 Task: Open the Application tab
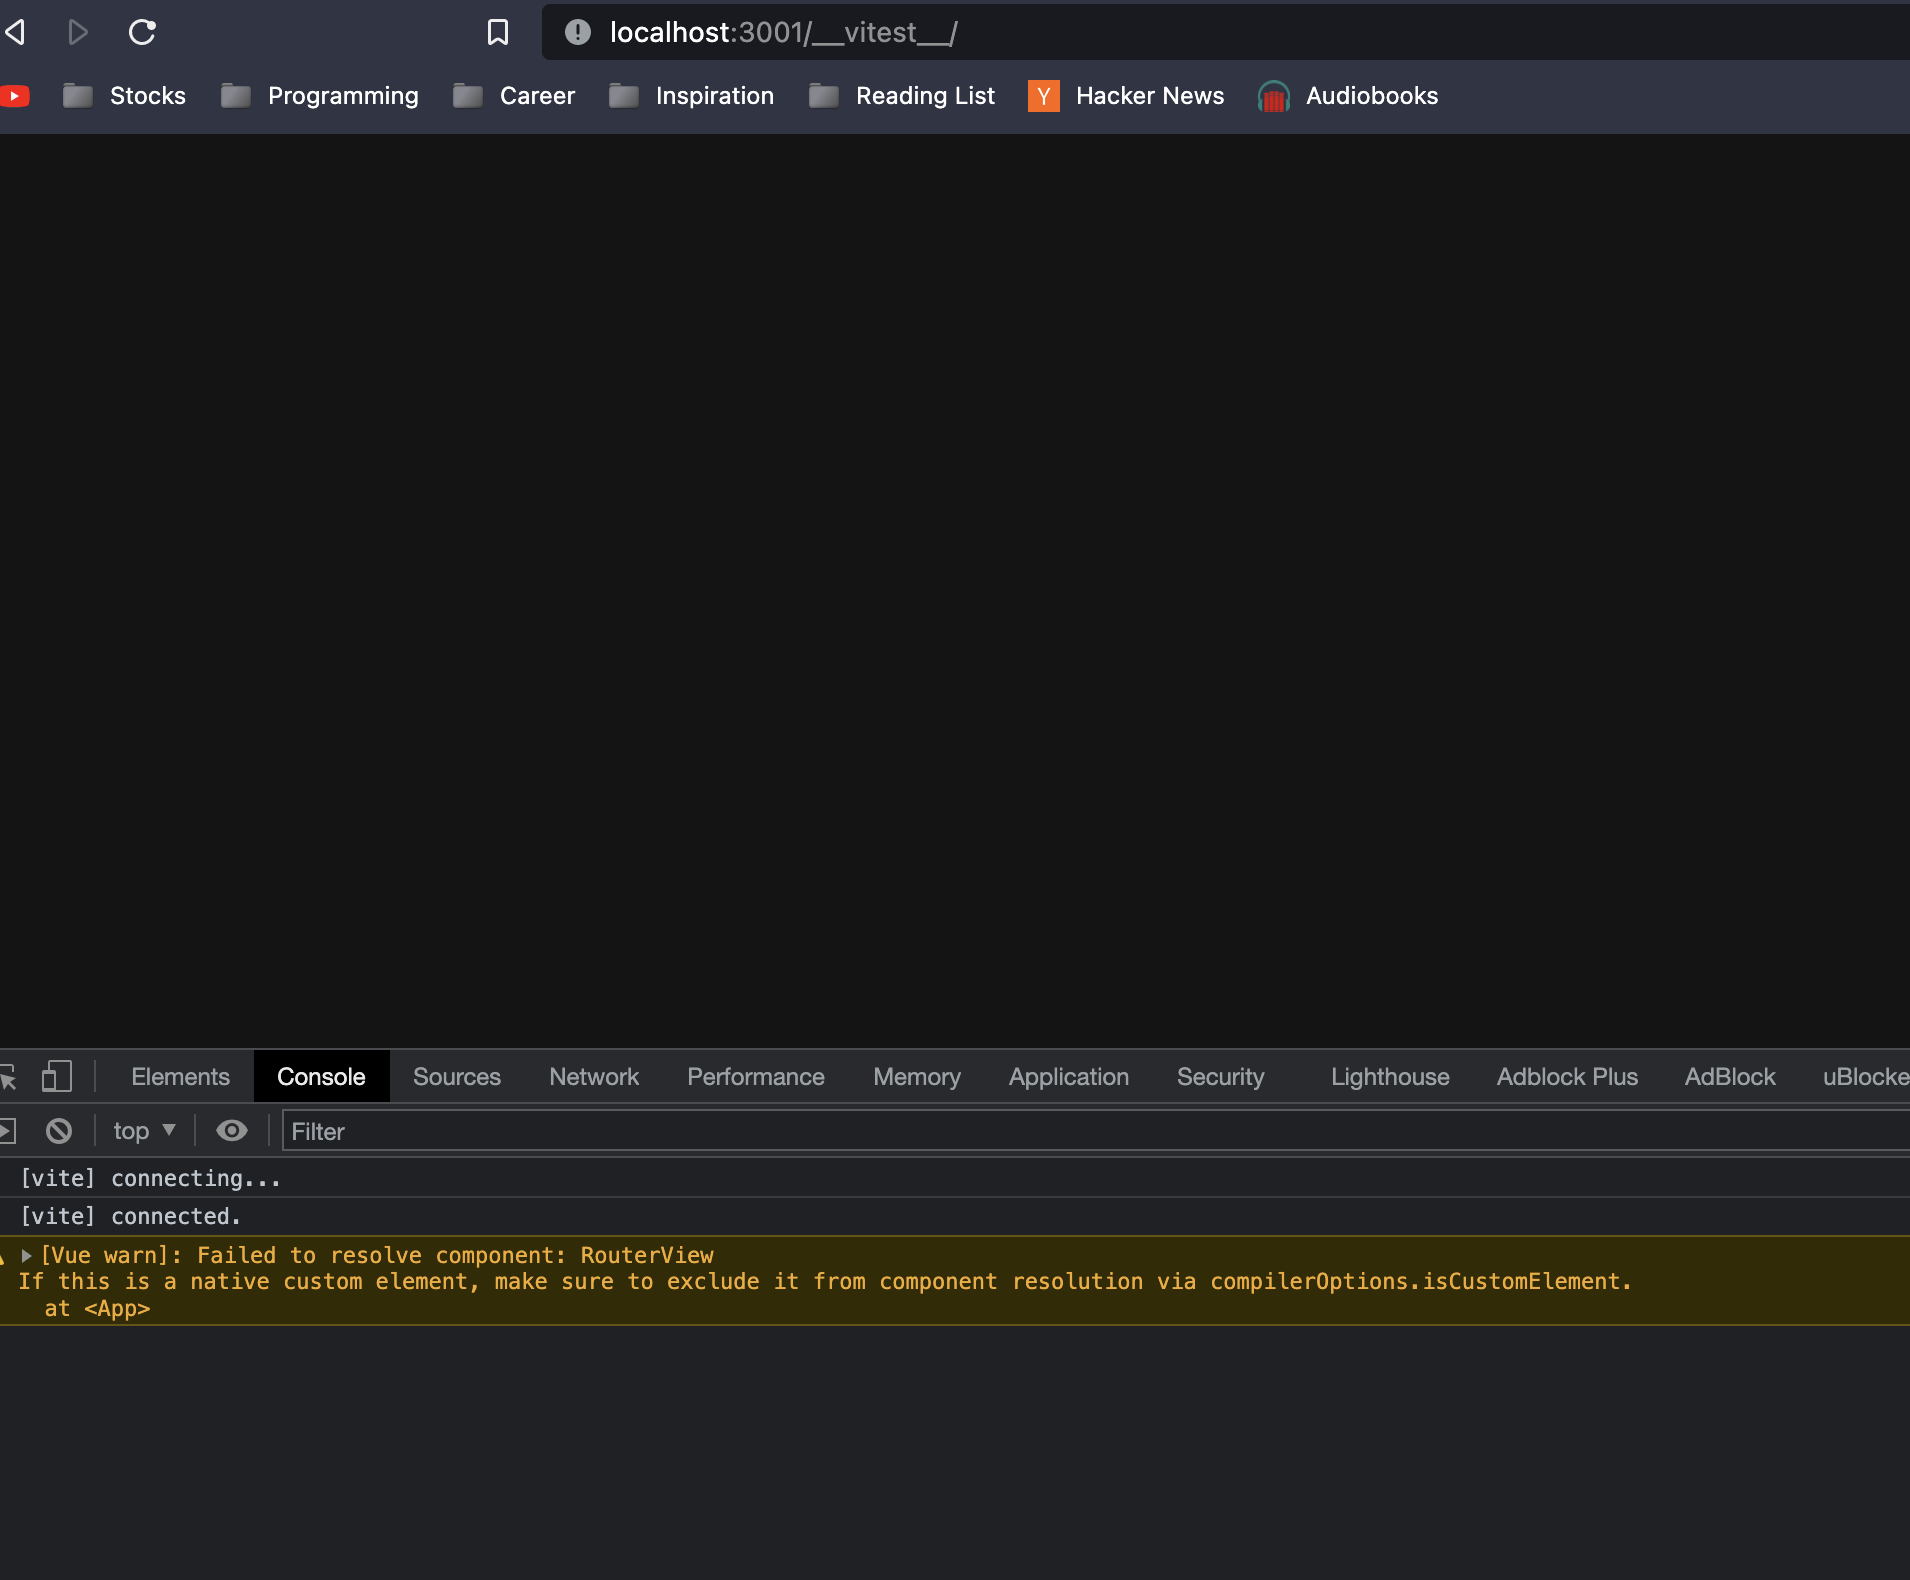(1069, 1077)
